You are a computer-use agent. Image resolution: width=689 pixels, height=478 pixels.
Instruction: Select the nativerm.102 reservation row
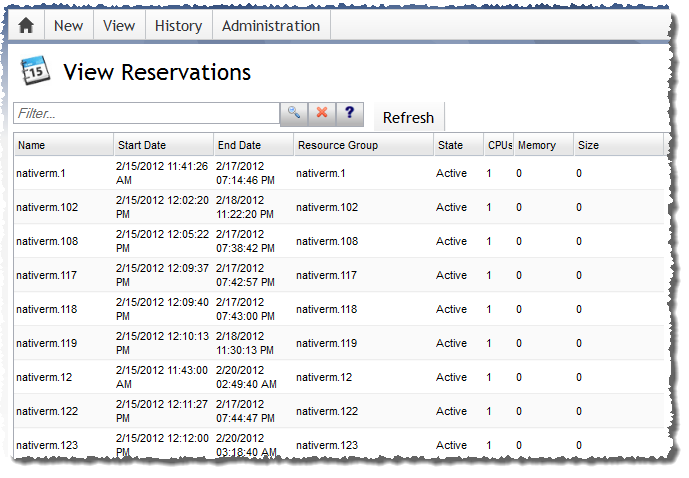47,207
